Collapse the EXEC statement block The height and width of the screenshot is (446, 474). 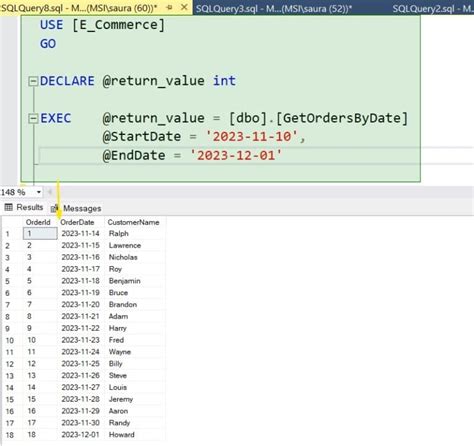(33, 118)
